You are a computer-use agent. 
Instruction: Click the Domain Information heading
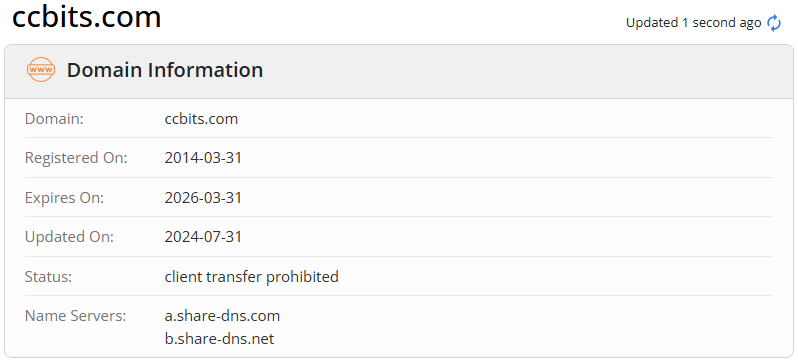tap(165, 70)
